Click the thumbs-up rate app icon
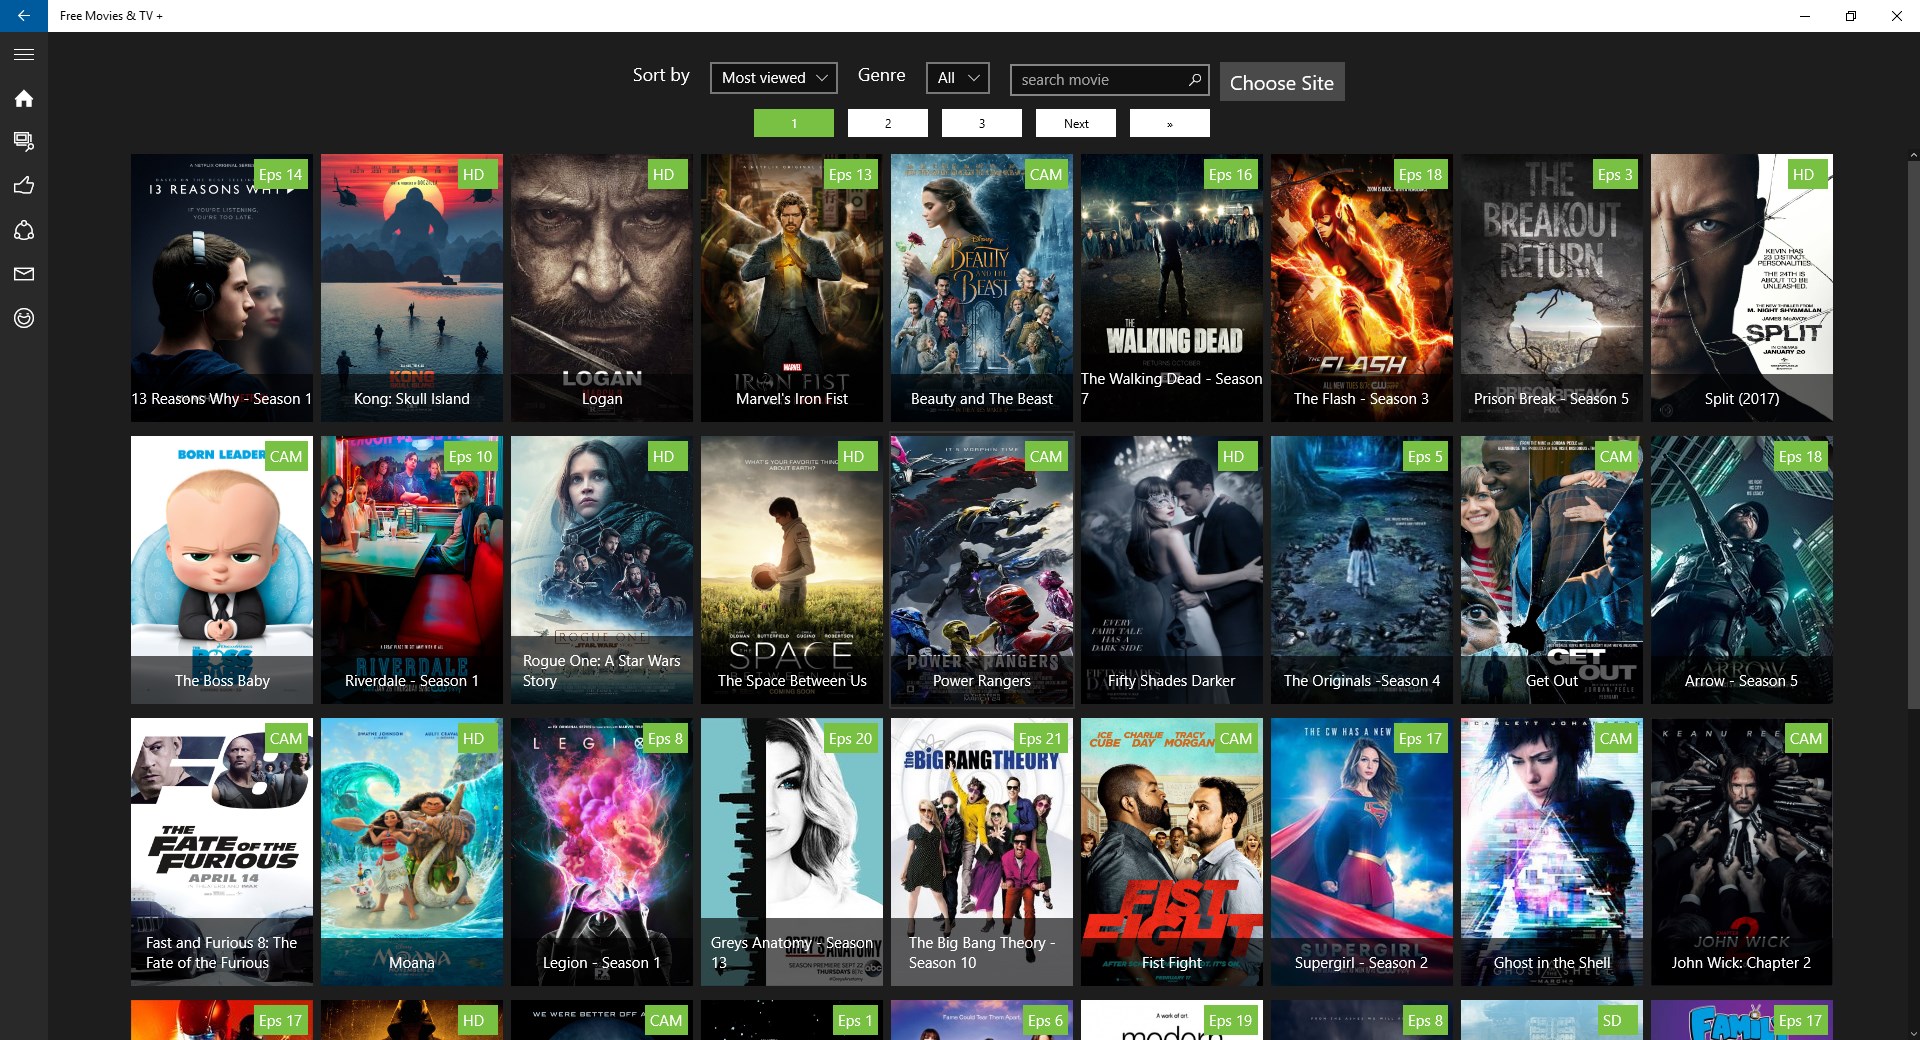 pyautogui.click(x=22, y=186)
